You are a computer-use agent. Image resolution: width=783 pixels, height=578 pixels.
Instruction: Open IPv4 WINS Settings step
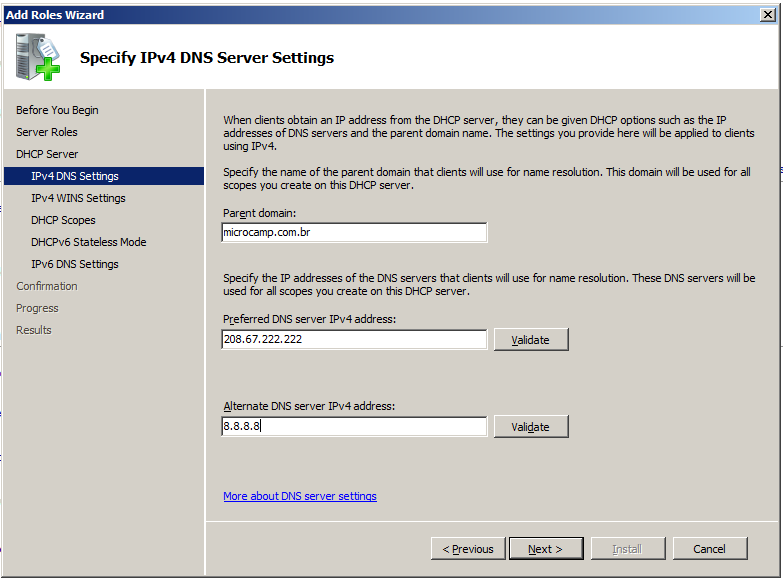point(78,198)
